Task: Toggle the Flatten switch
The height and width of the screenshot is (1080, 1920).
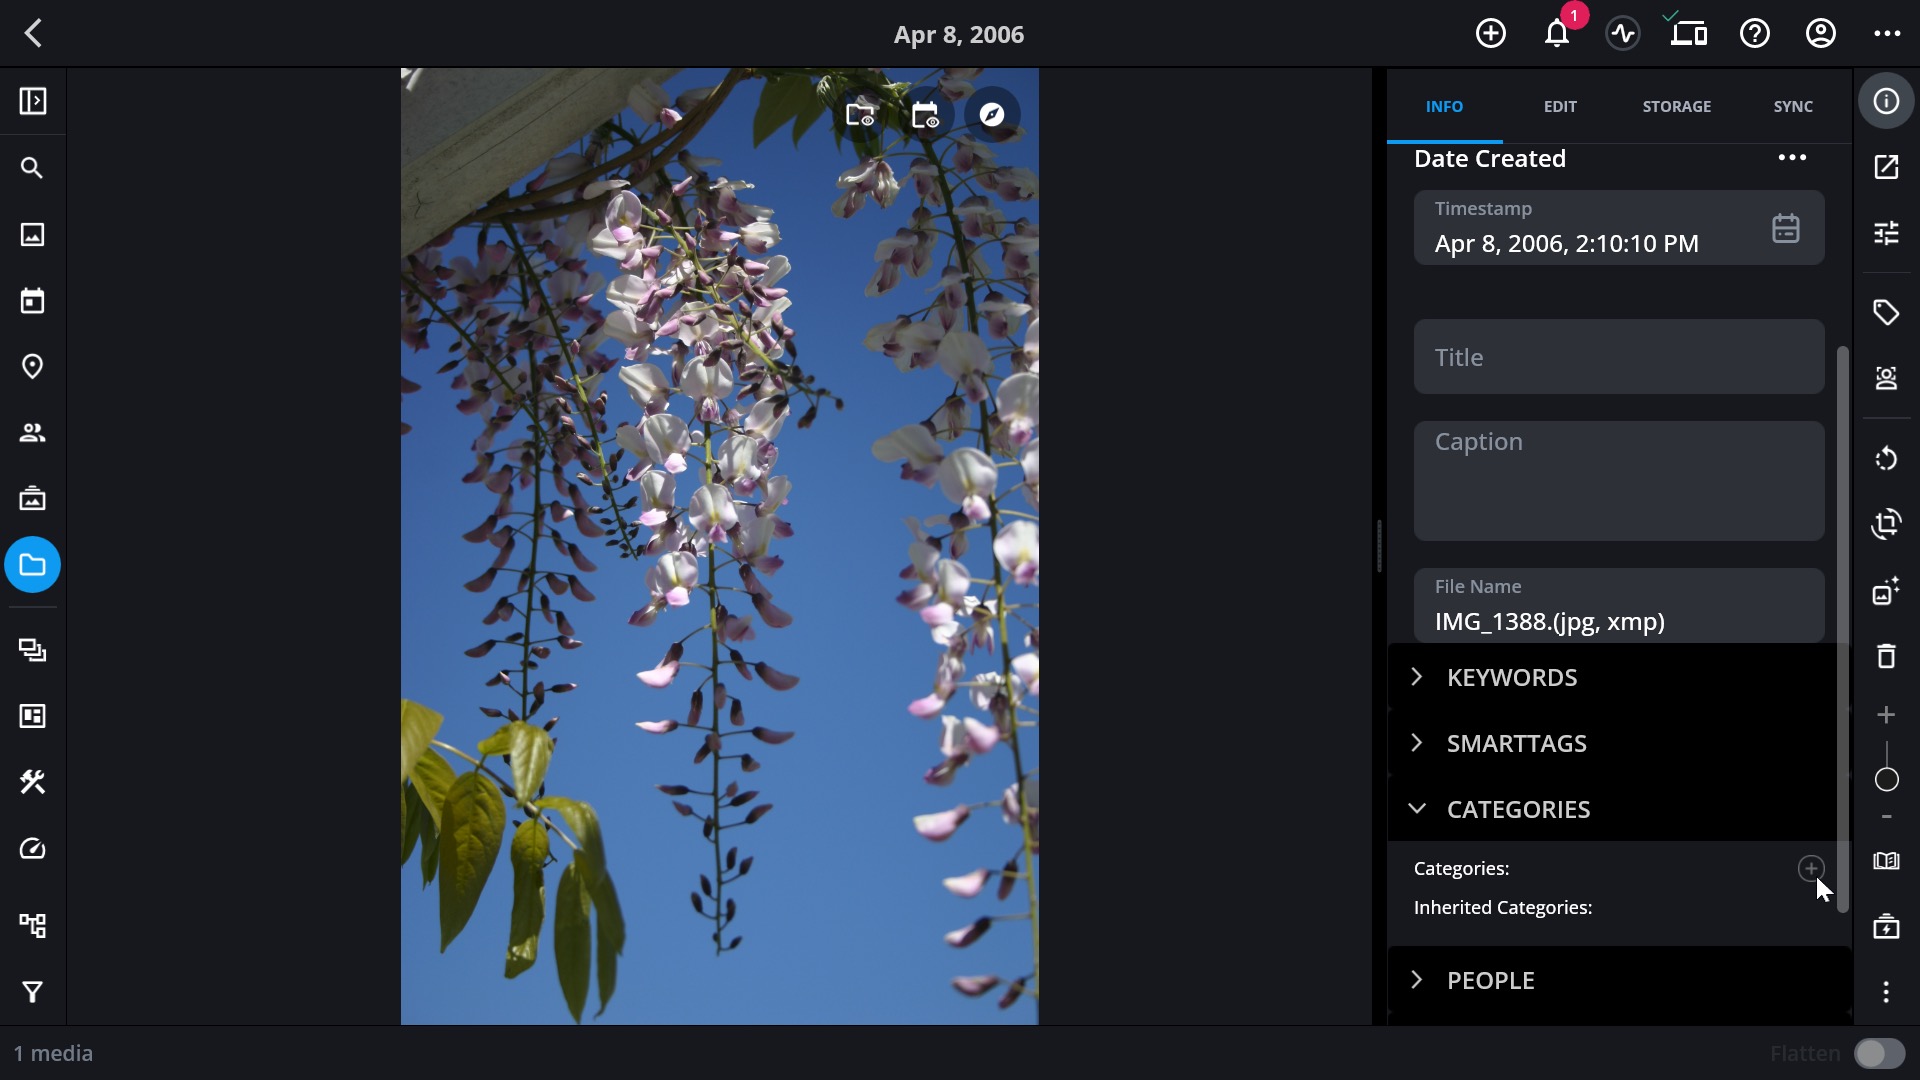Action: tap(1880, 1053)
